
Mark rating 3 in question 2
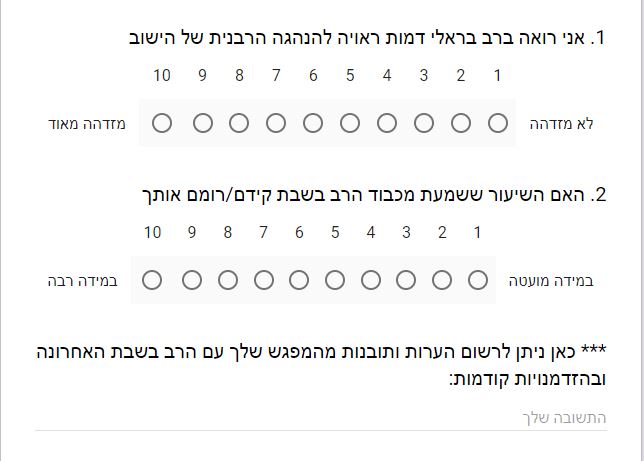[x=406, y=280]
